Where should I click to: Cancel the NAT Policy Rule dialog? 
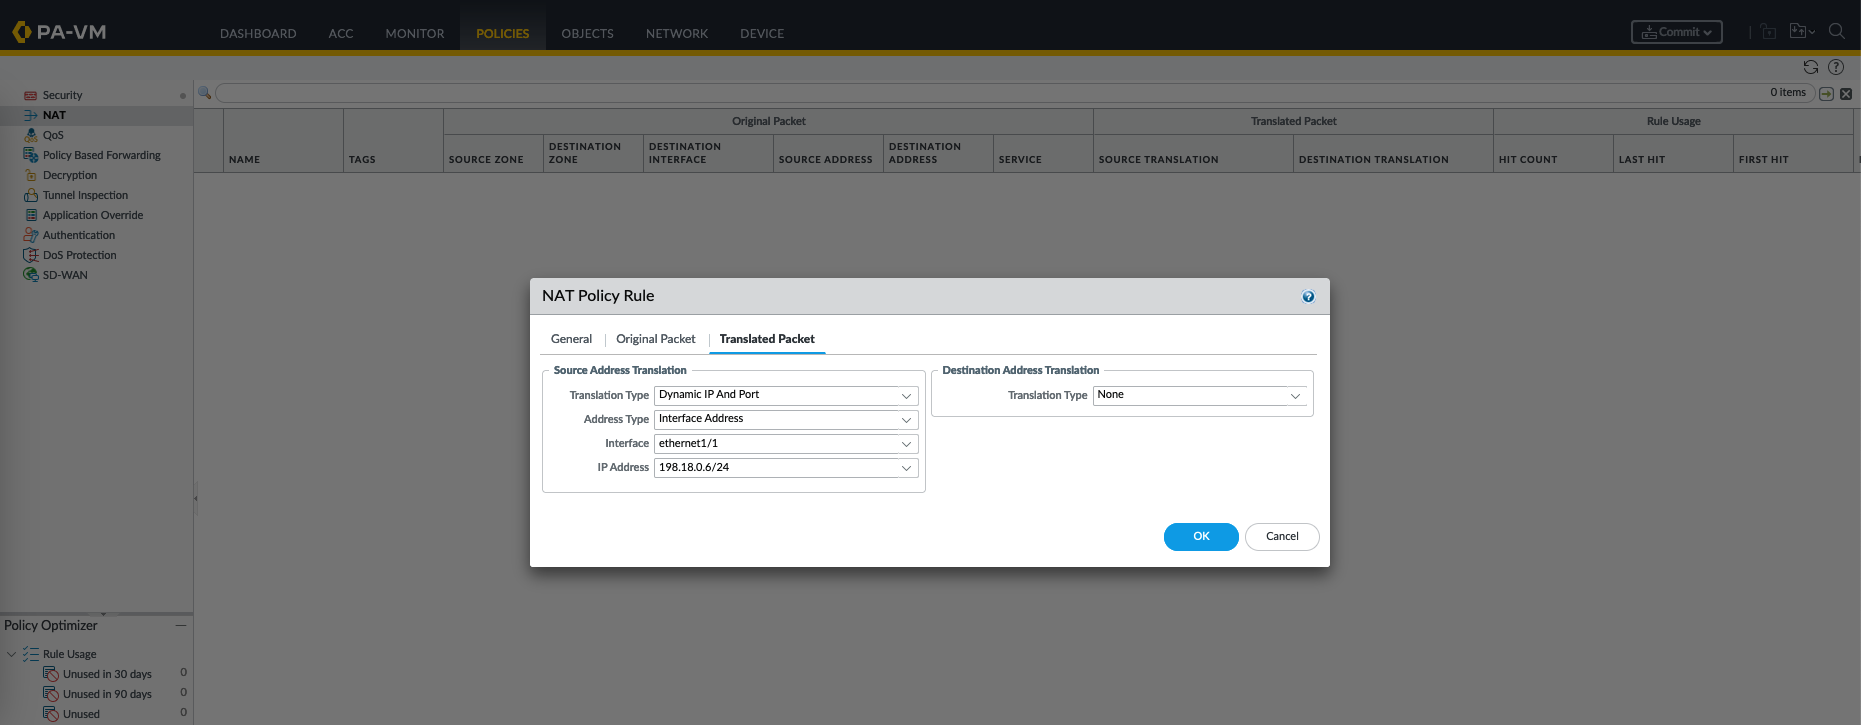click(1282, 537)
